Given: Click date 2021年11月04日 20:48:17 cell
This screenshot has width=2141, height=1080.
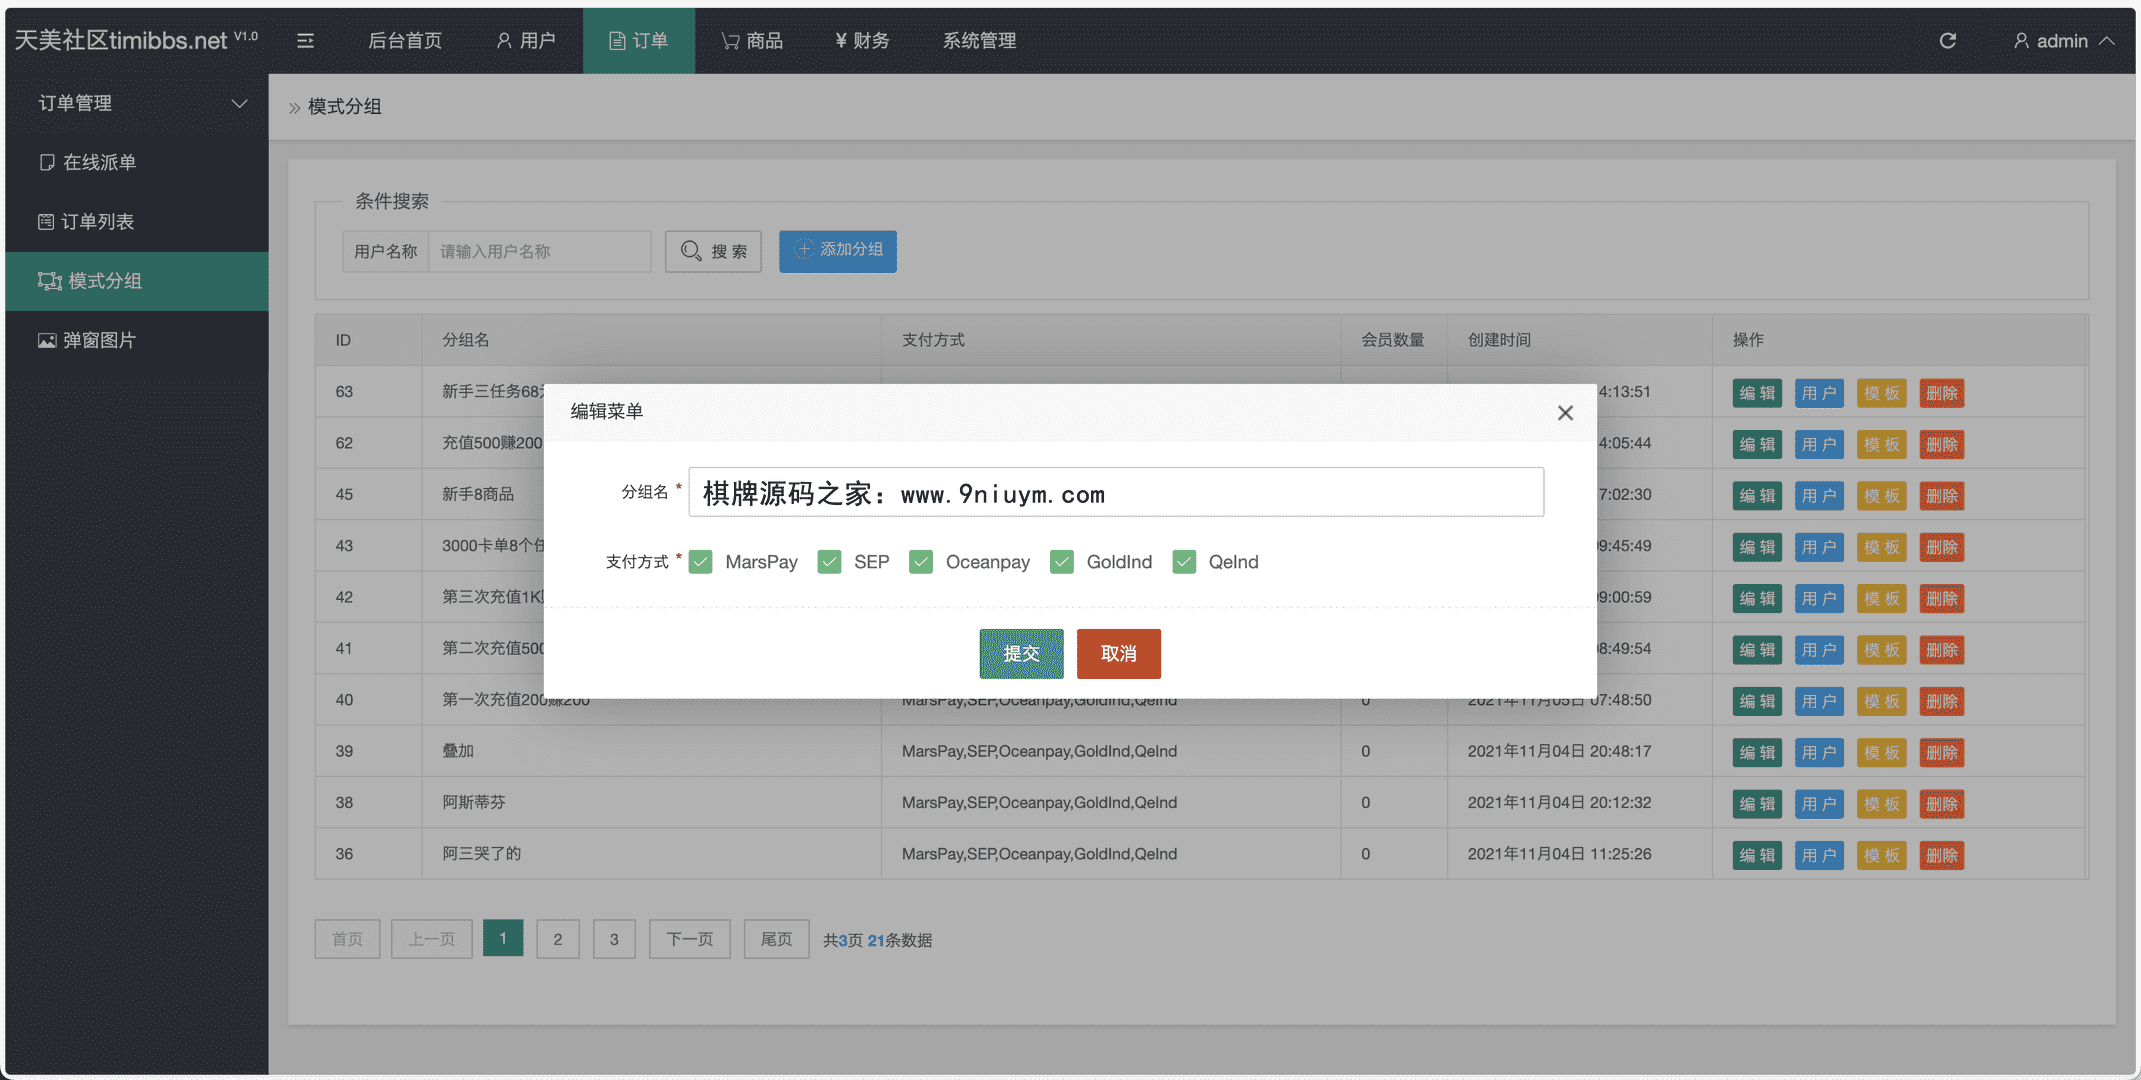Looking at the screenshot, I should 1559,751.
